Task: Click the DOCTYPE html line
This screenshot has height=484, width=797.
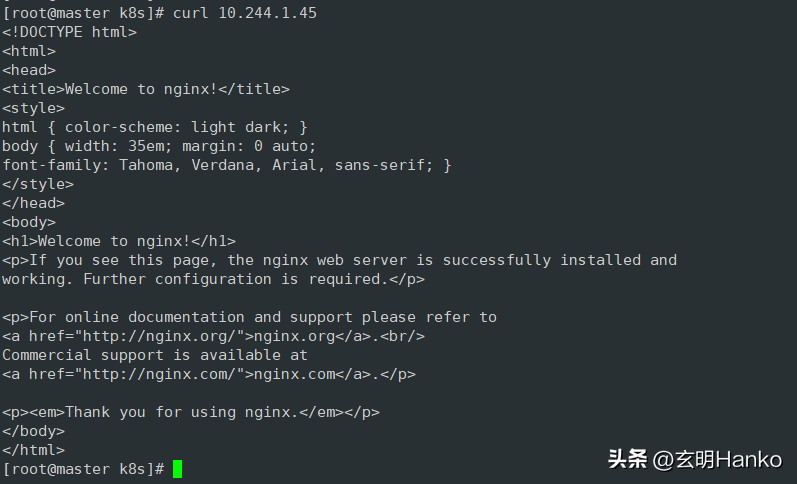Action: [69, 32]
